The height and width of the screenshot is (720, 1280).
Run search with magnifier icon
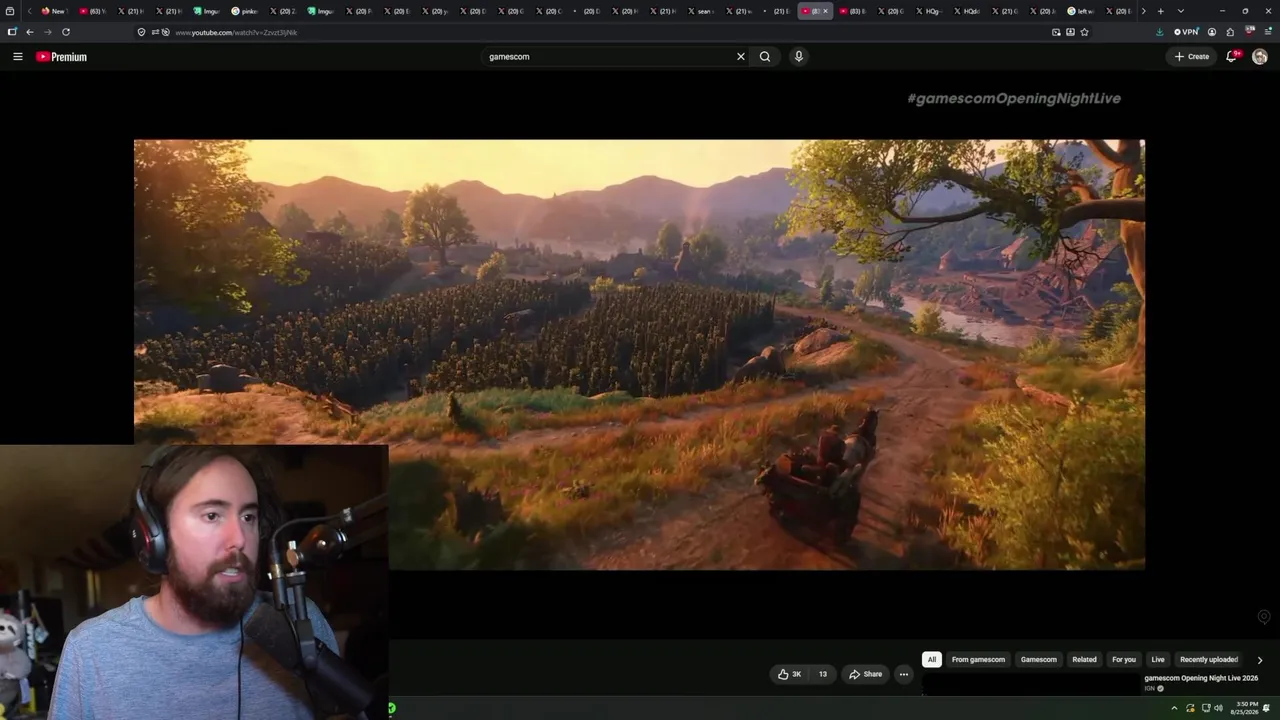coord(765,57)
